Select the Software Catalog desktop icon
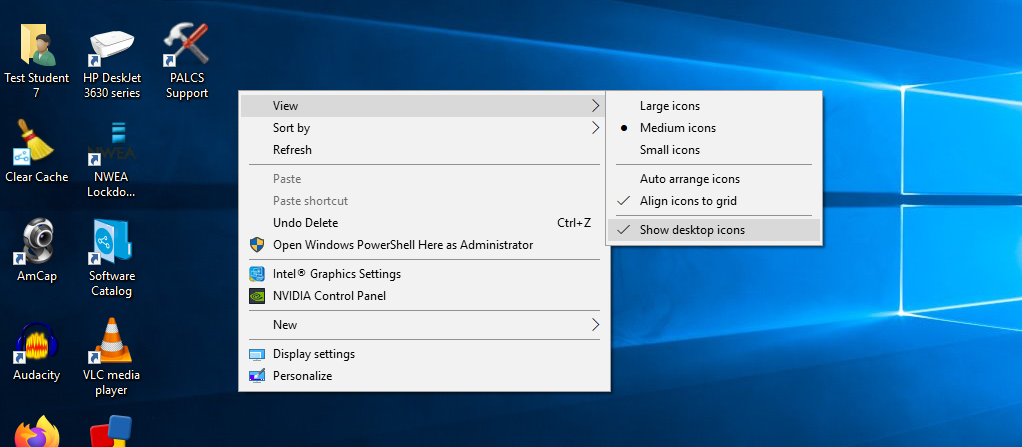 pos(111,245)
